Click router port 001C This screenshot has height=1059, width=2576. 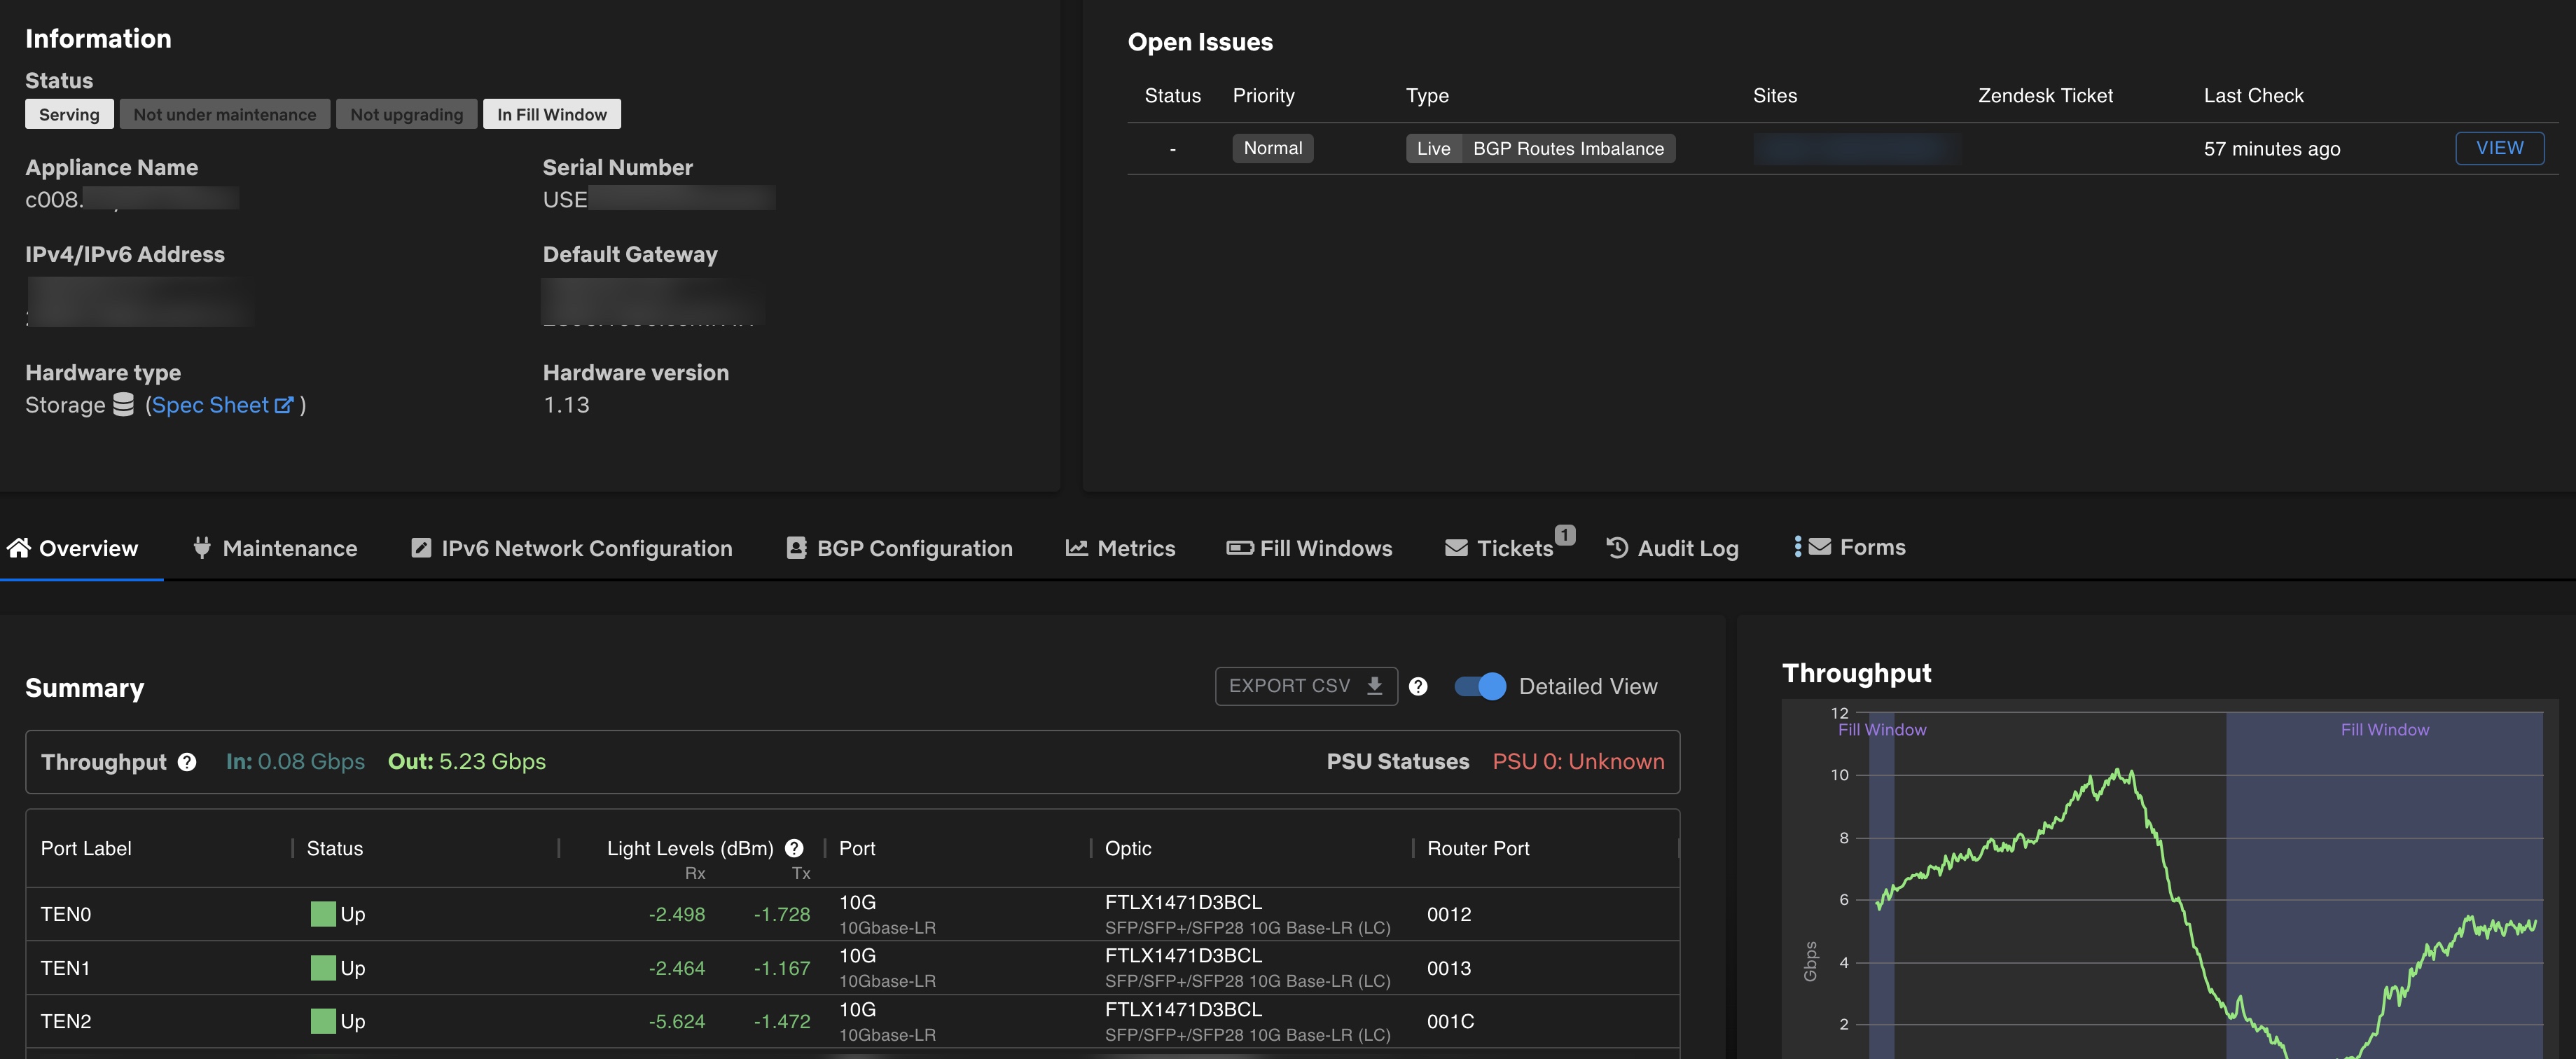click(1451, 1021)
